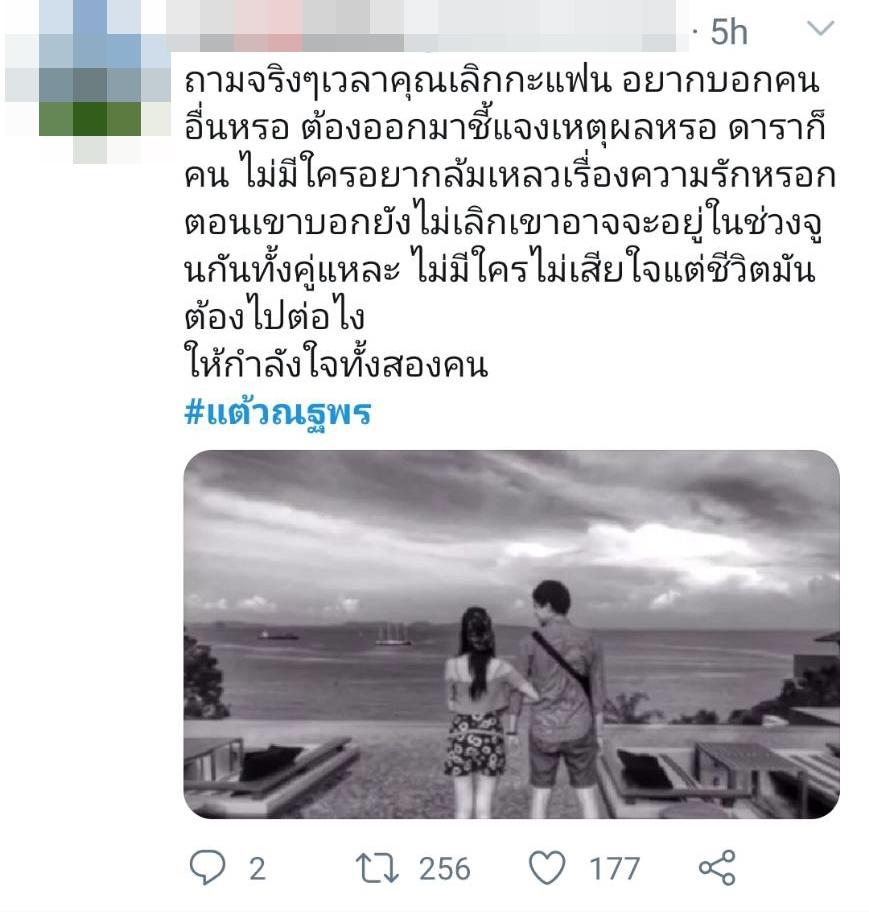View the black-and-white seaside photo
Image resolution: width=869 pixels, height=915 pixels.
(512, 634)
